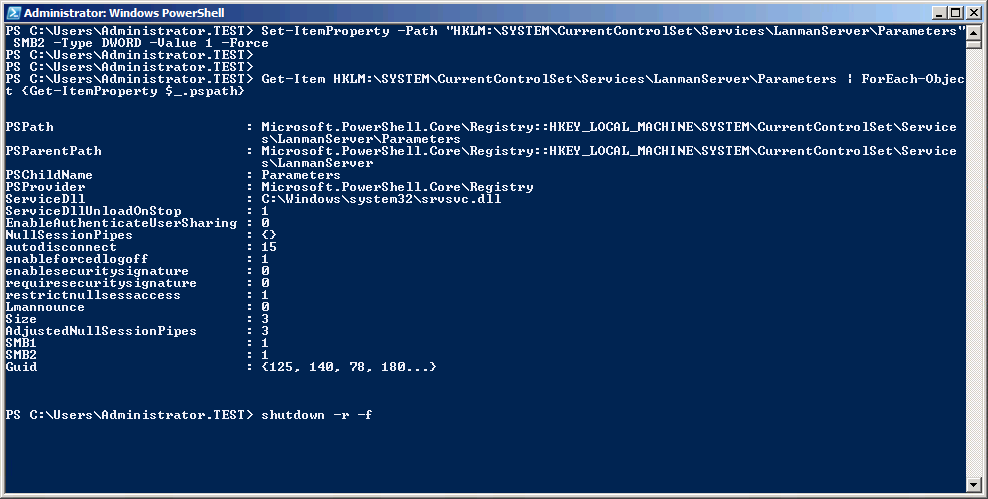The width and height of the screenshot is (988, 499).
Task: Click the typed "shutdown -r -f" command
Action: (x=317, y=415)
